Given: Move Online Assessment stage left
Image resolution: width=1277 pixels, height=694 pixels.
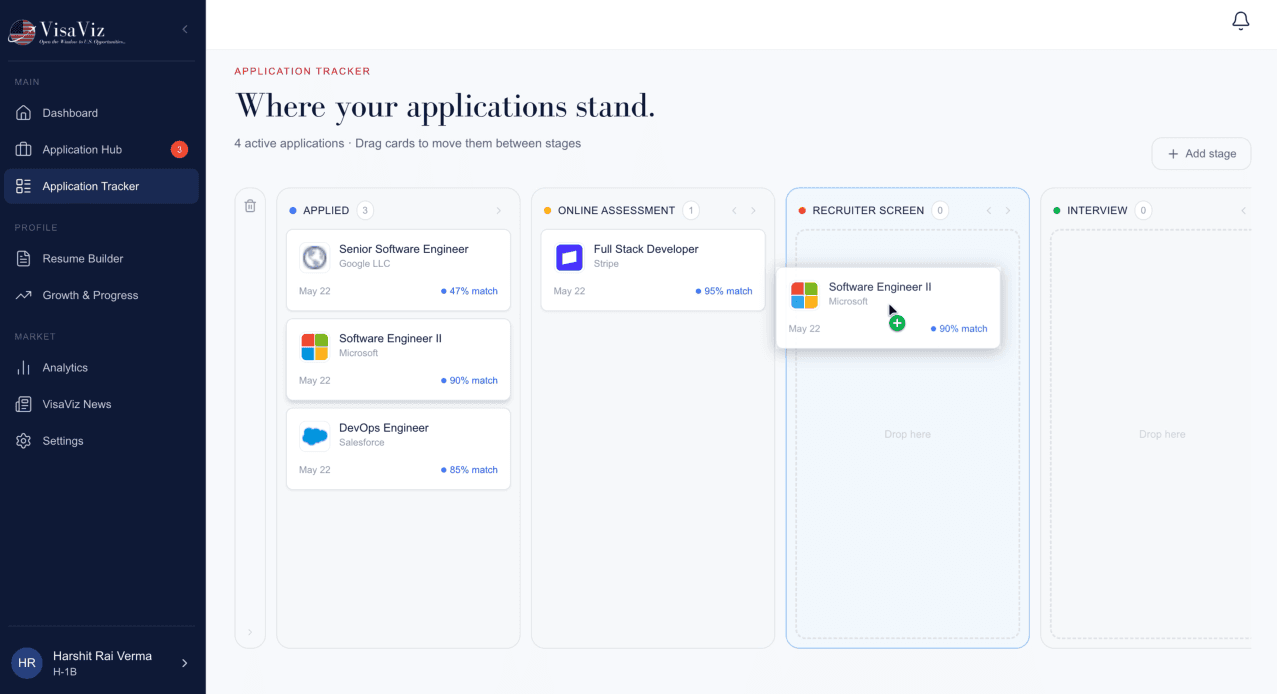Looking at the screenshot, I should pyautogui.click(x=734, y=211).
